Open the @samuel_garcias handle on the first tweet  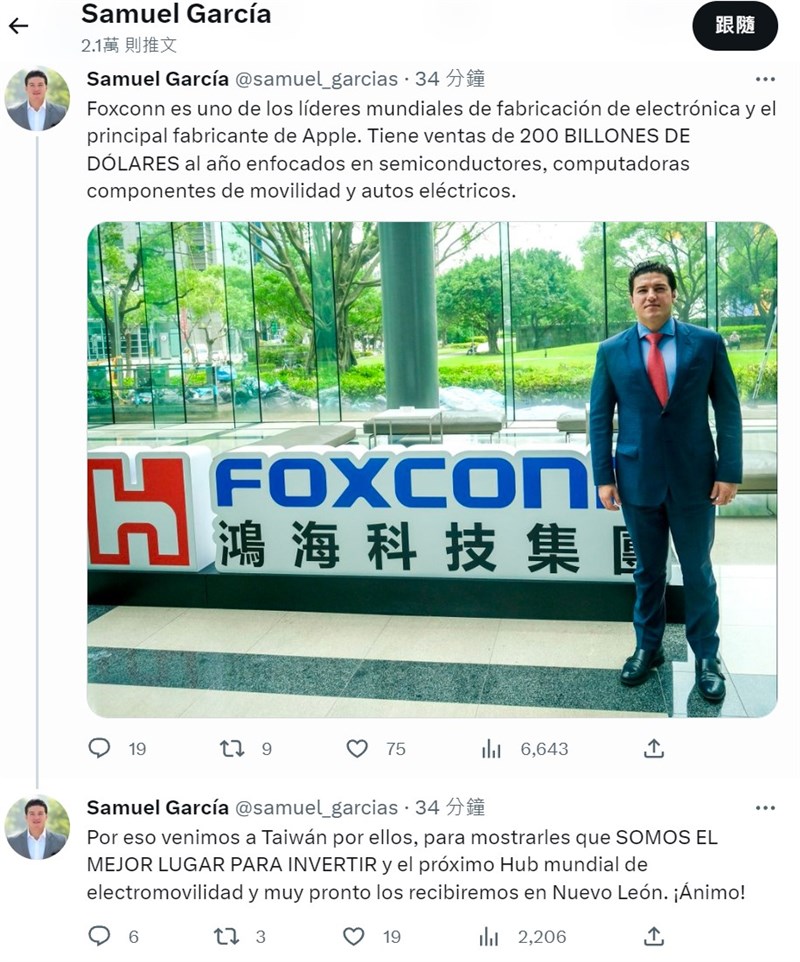point(317,79)
